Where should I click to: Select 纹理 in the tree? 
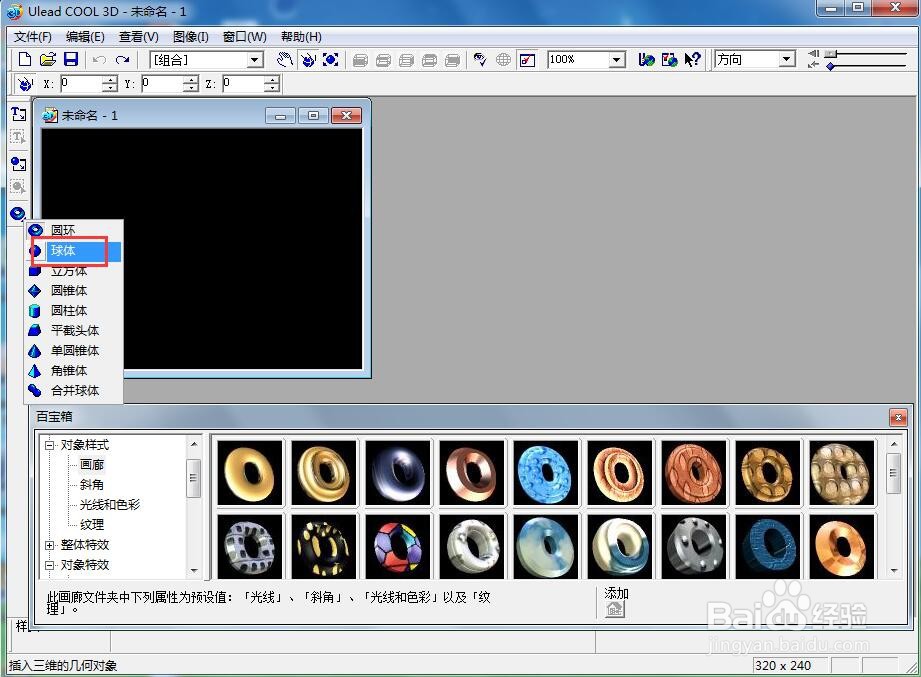92,525
